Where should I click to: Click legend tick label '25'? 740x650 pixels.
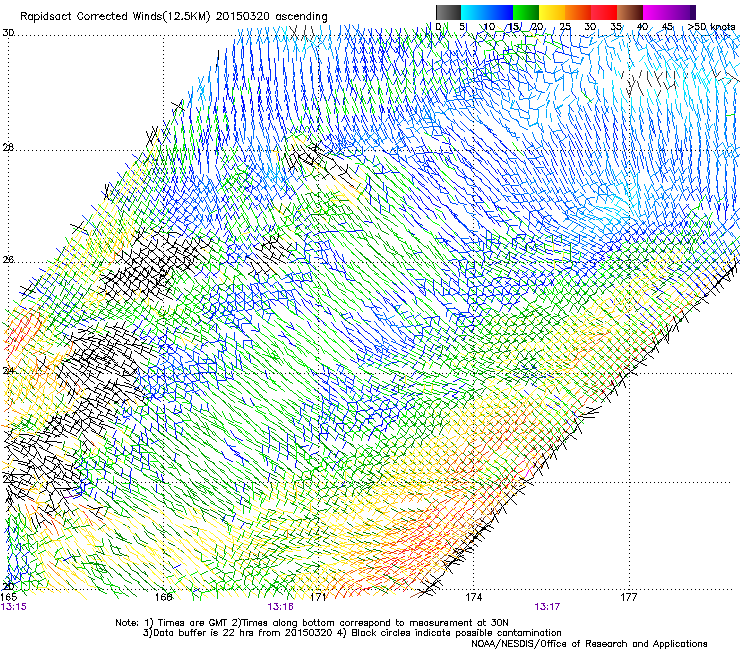565,27
